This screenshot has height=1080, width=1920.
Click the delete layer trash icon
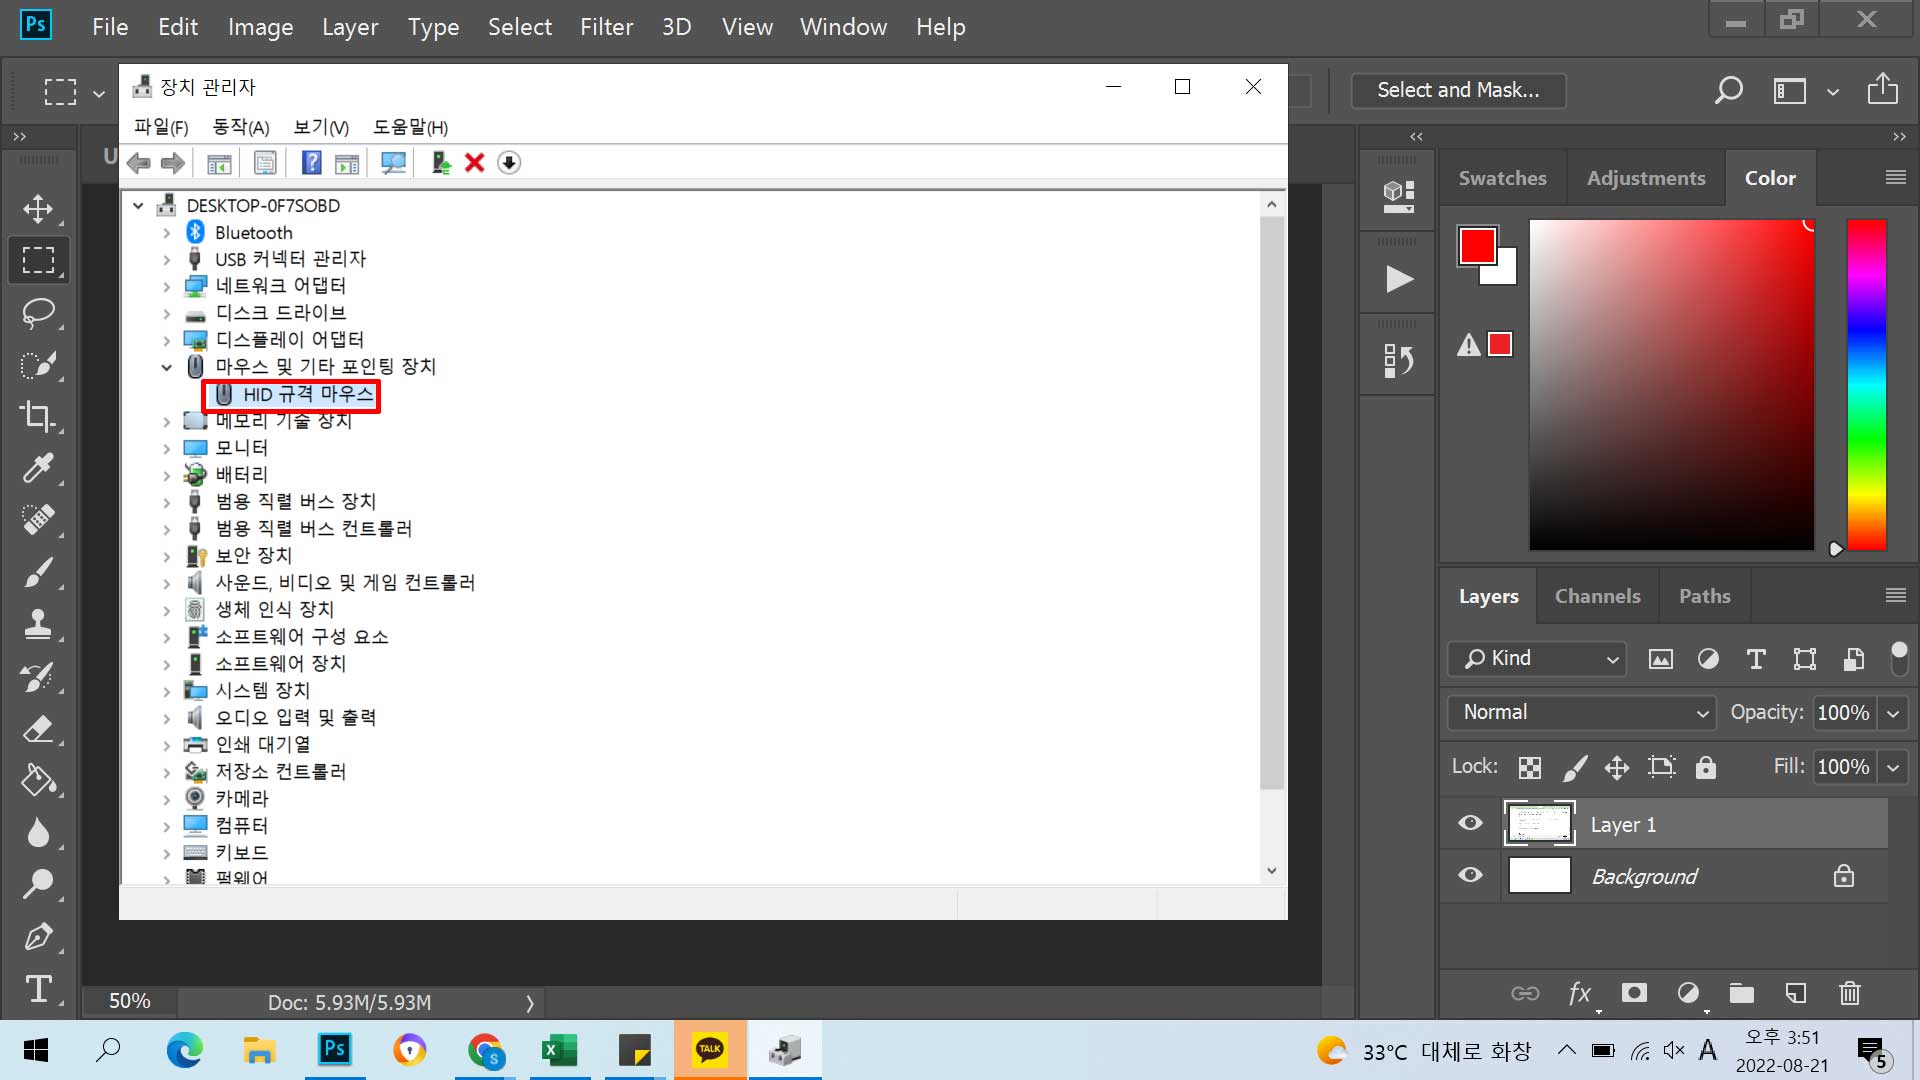pos(1849,993)
